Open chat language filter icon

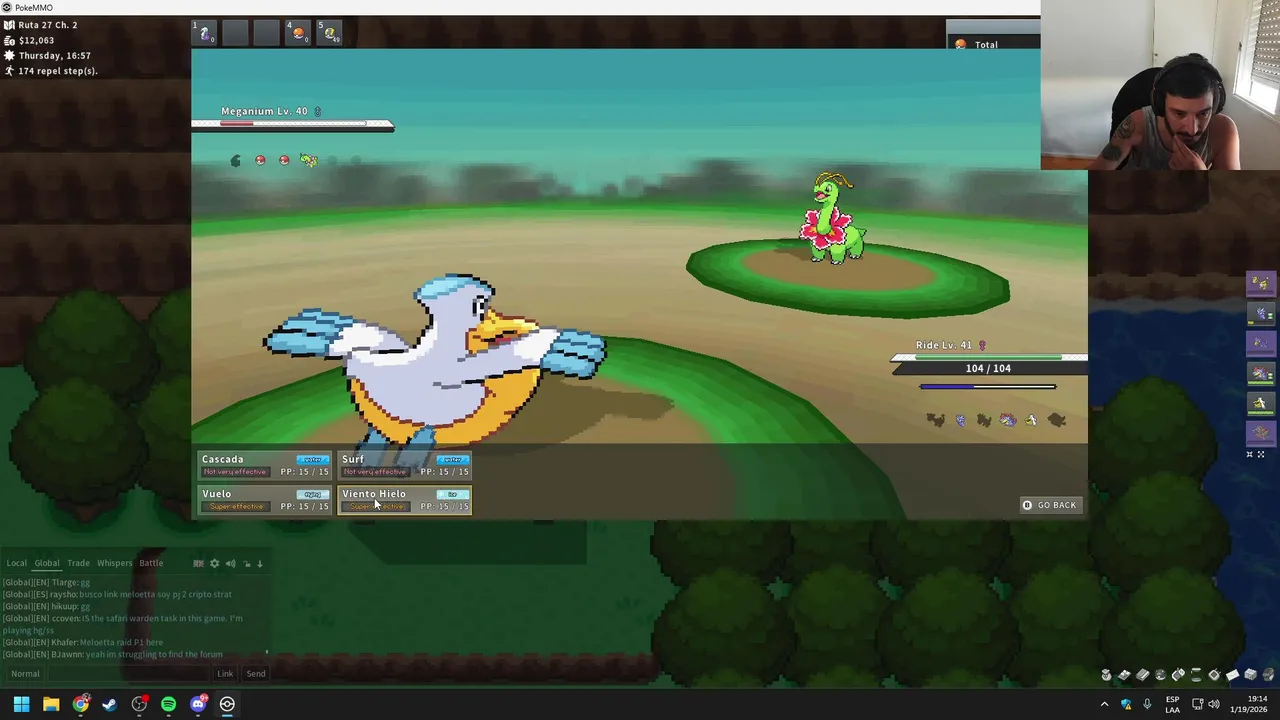point(198,564)
